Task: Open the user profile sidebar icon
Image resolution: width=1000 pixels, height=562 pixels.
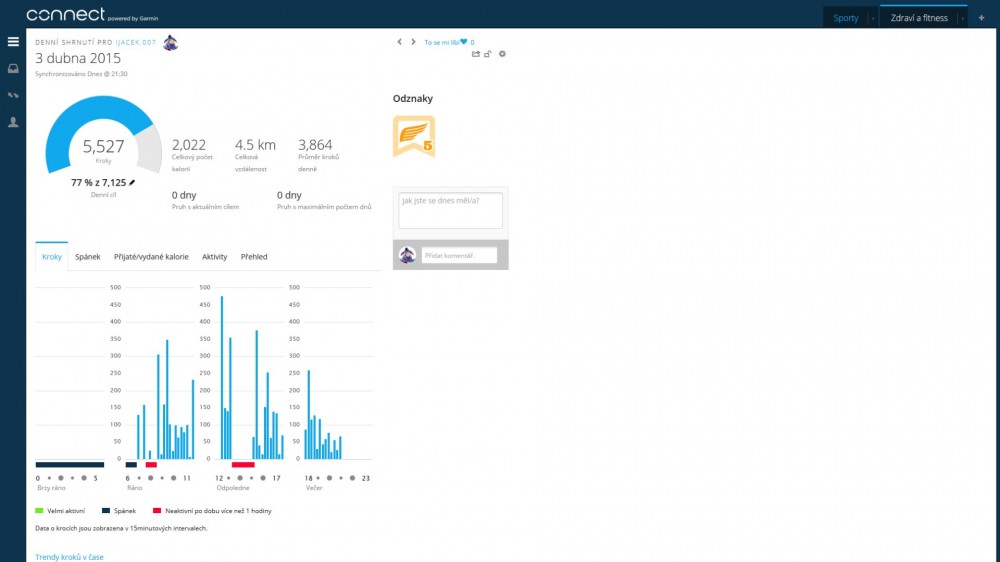Action: click(13, 122)
